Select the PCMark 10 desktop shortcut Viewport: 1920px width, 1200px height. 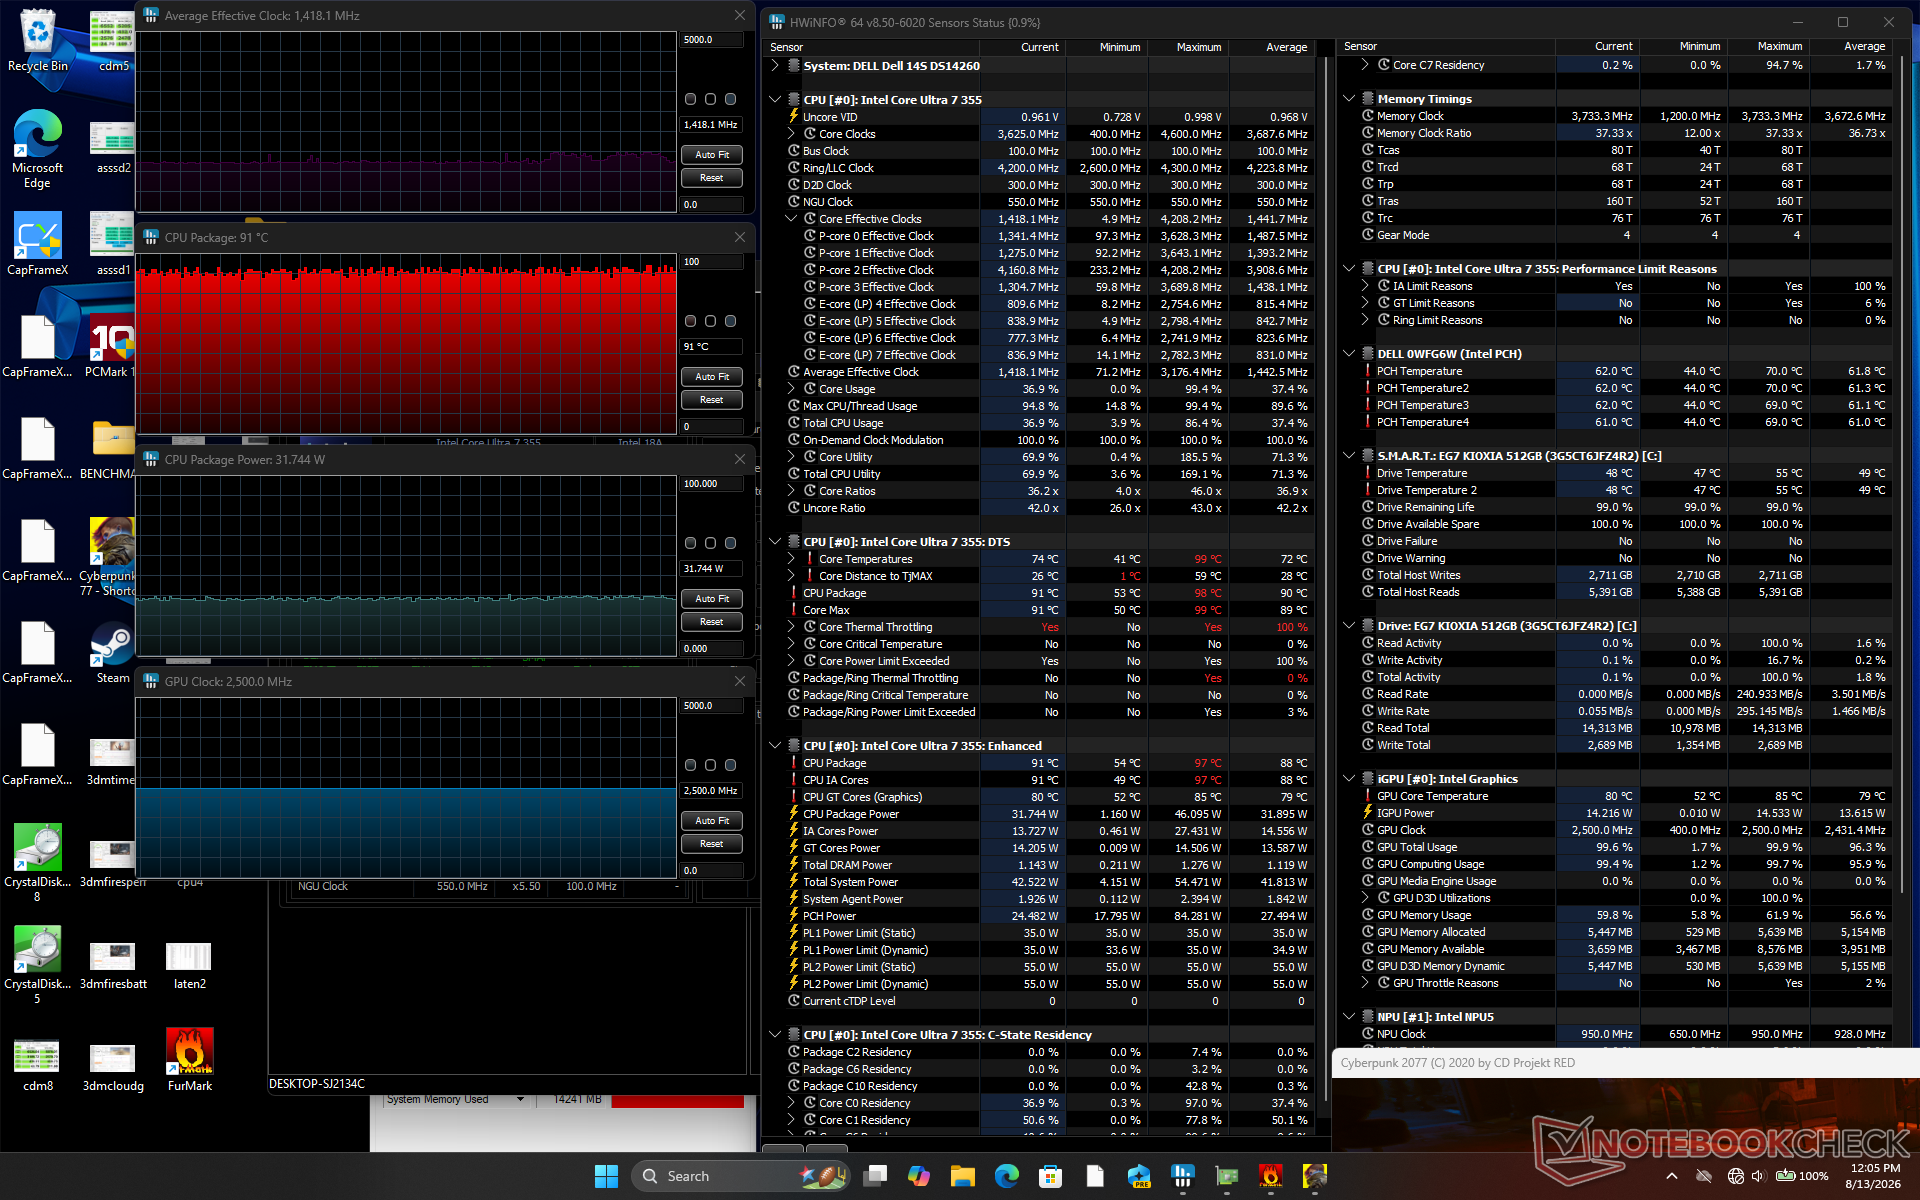[111, 346]
